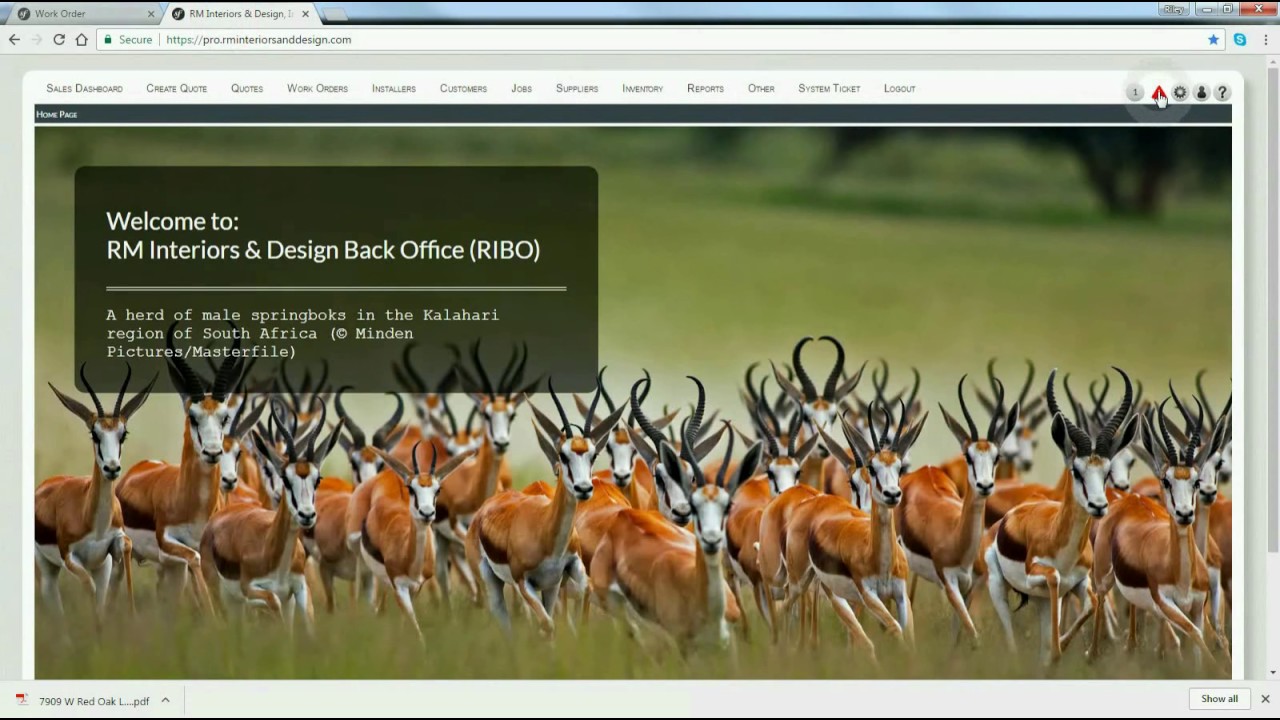Go to the Installers menu
Viewport: 1280px width, 720px height.
click(394, 89)
